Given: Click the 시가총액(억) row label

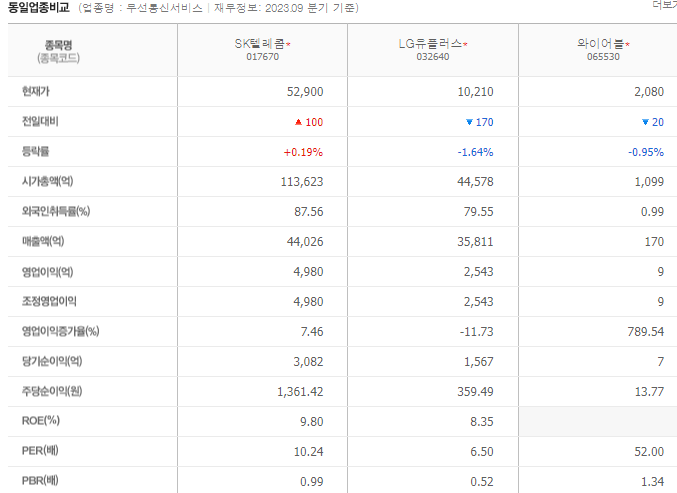Looking at the screenshot, I should click(x=47, y=181).
